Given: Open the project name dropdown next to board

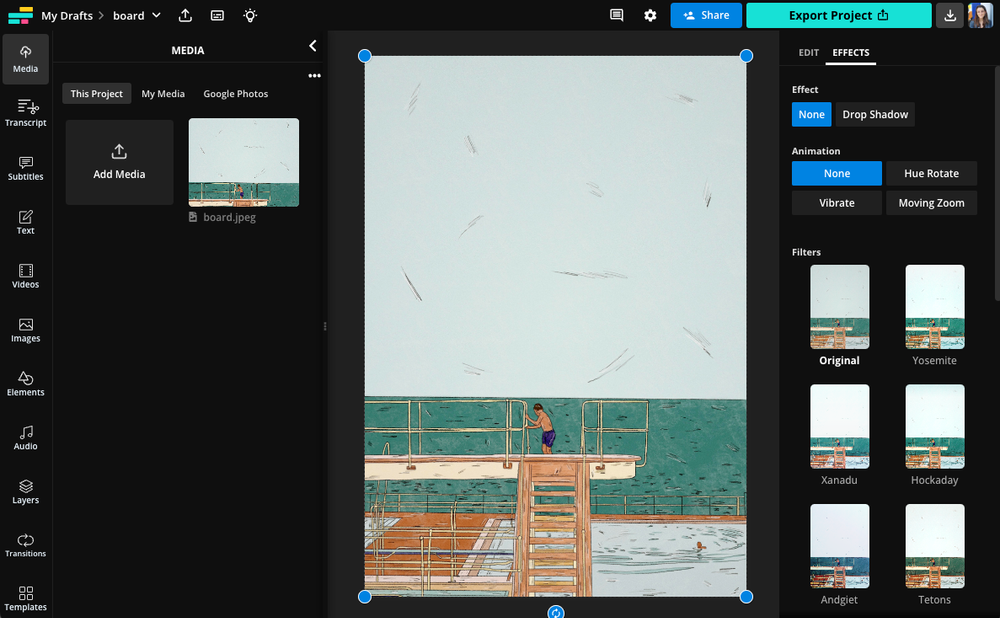Looking at the screenshot, I should [158, 15].
